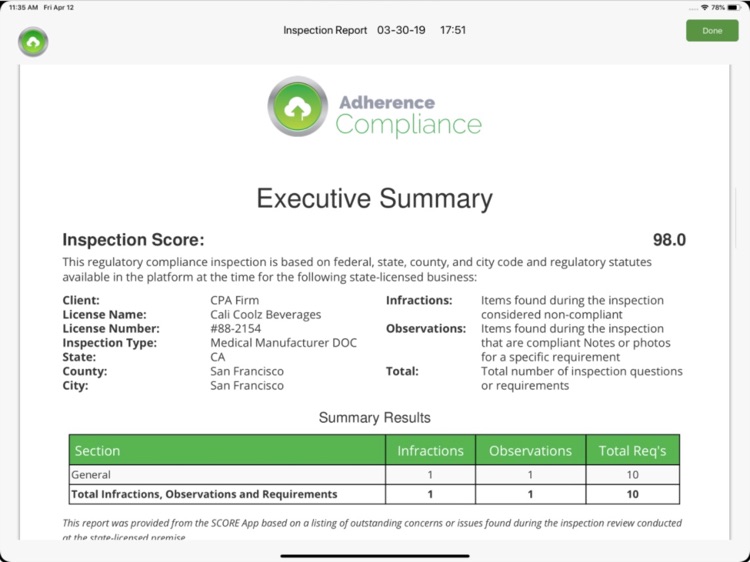
Task: Click General row Infractions cell 1
Action: 430,474
